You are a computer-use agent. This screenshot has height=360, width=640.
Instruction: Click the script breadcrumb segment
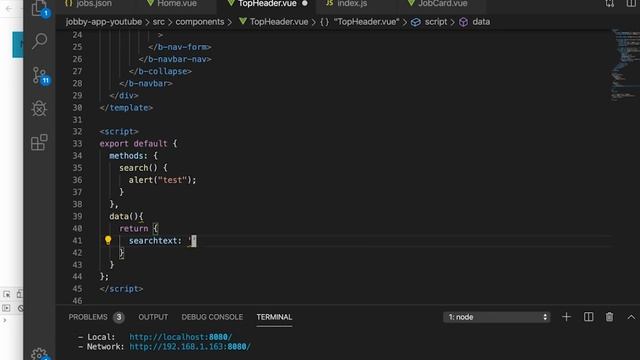[x=436, y=22]
